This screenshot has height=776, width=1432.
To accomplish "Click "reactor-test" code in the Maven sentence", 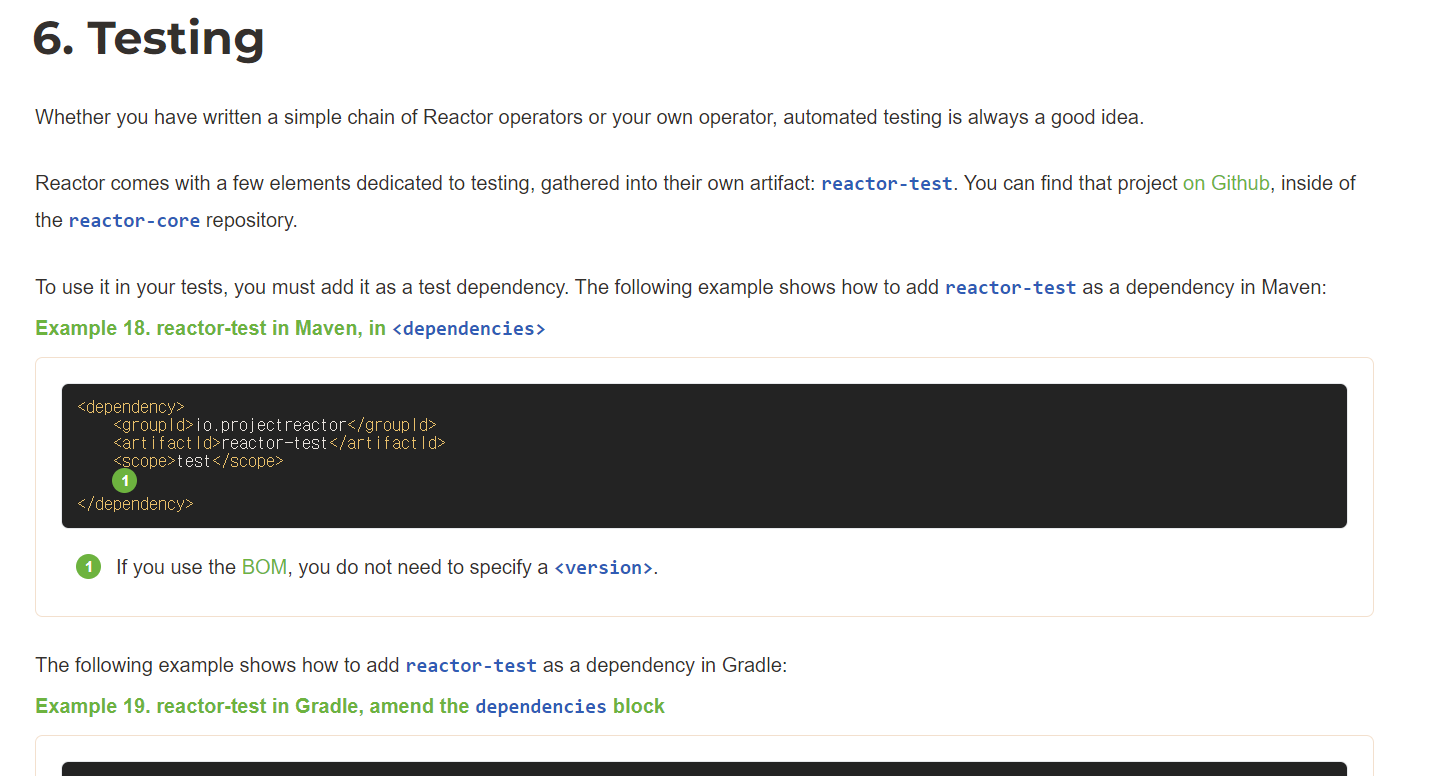I will pos(1011,288).
